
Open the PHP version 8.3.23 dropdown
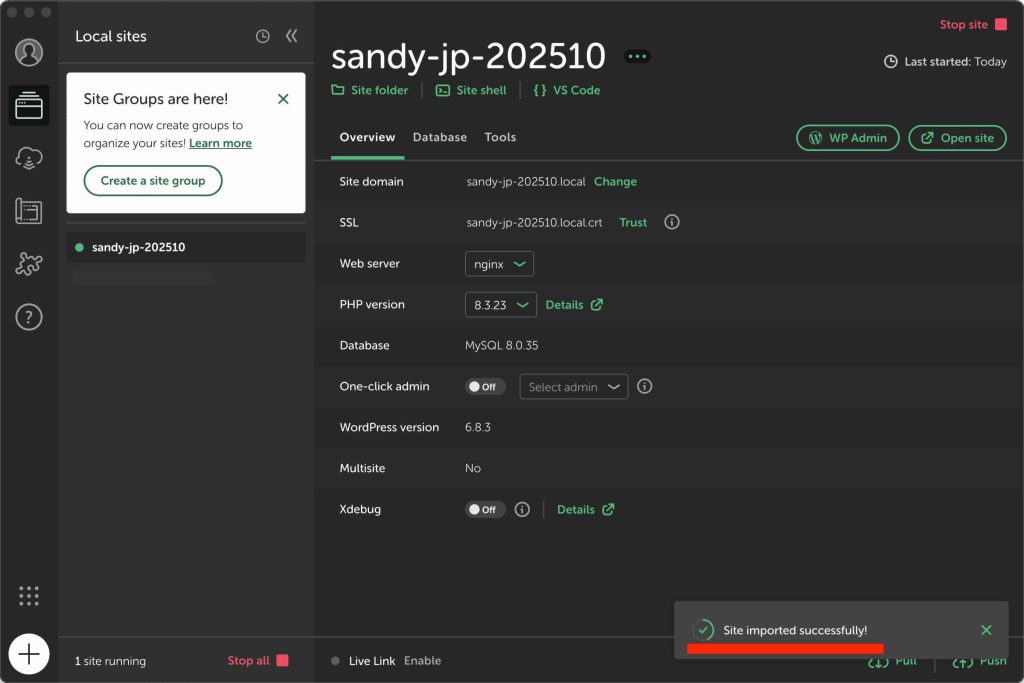(x=500, y=305)
